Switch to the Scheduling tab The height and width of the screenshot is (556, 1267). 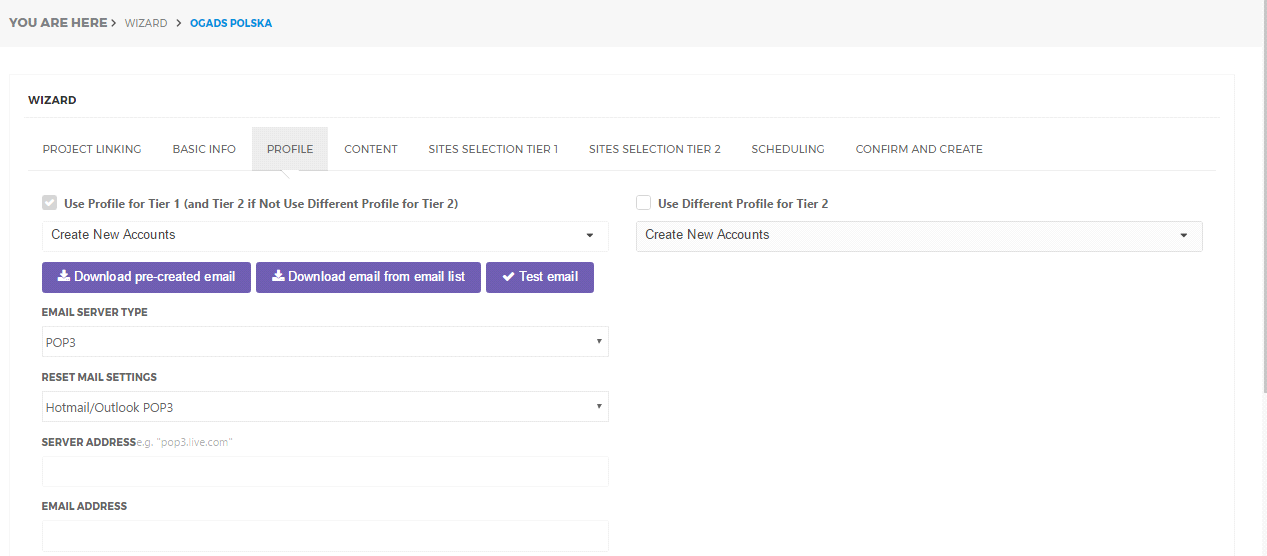coord(788,149)
